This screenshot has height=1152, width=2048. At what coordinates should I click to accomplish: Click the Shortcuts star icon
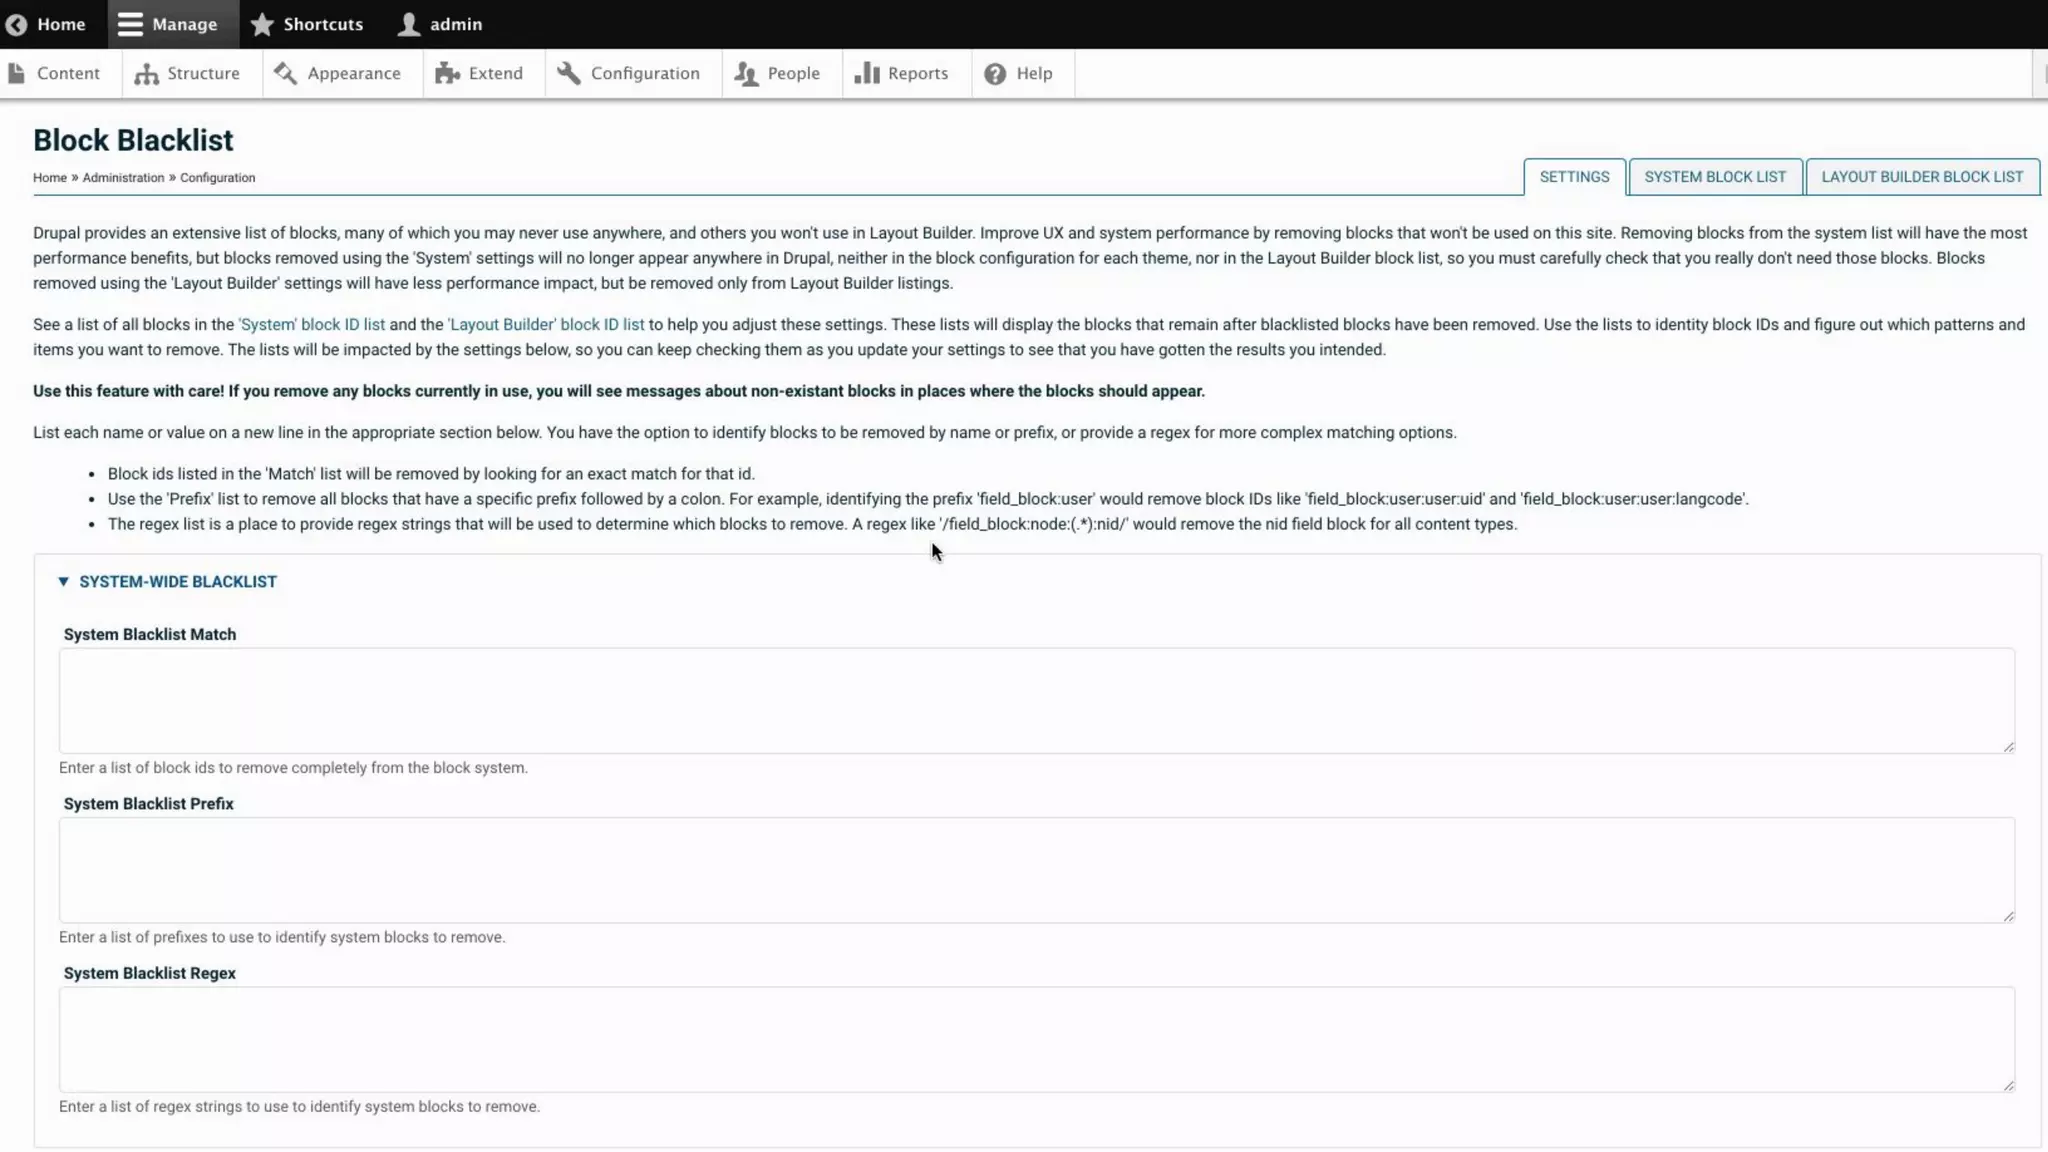click(x=262, y=24)
